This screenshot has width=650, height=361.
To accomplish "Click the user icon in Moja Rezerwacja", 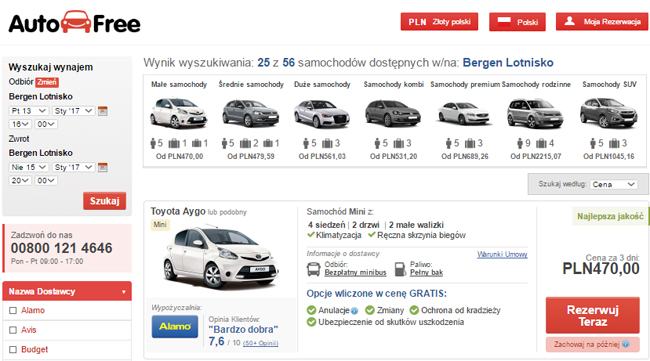I will point(570,21).
